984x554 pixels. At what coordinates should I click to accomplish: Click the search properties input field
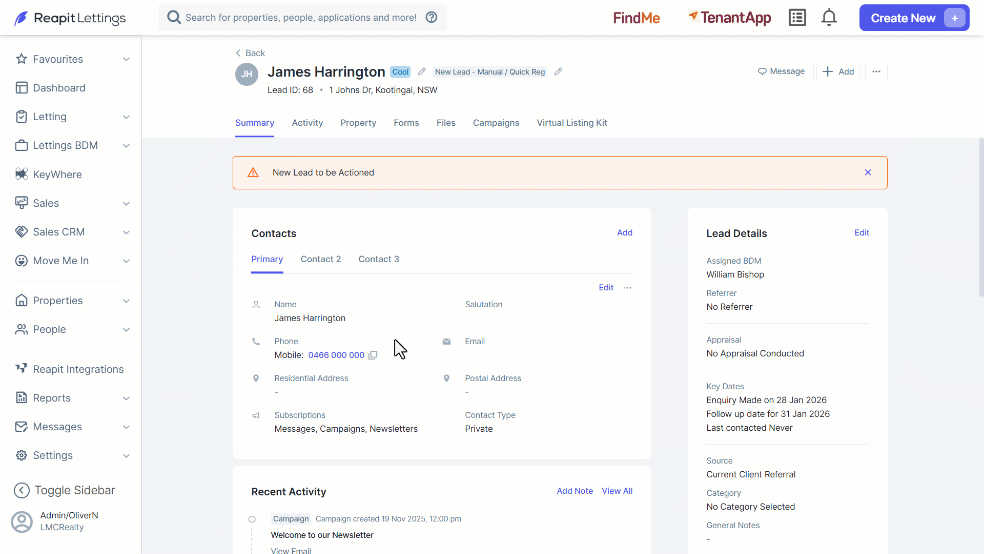coord(301,18)
